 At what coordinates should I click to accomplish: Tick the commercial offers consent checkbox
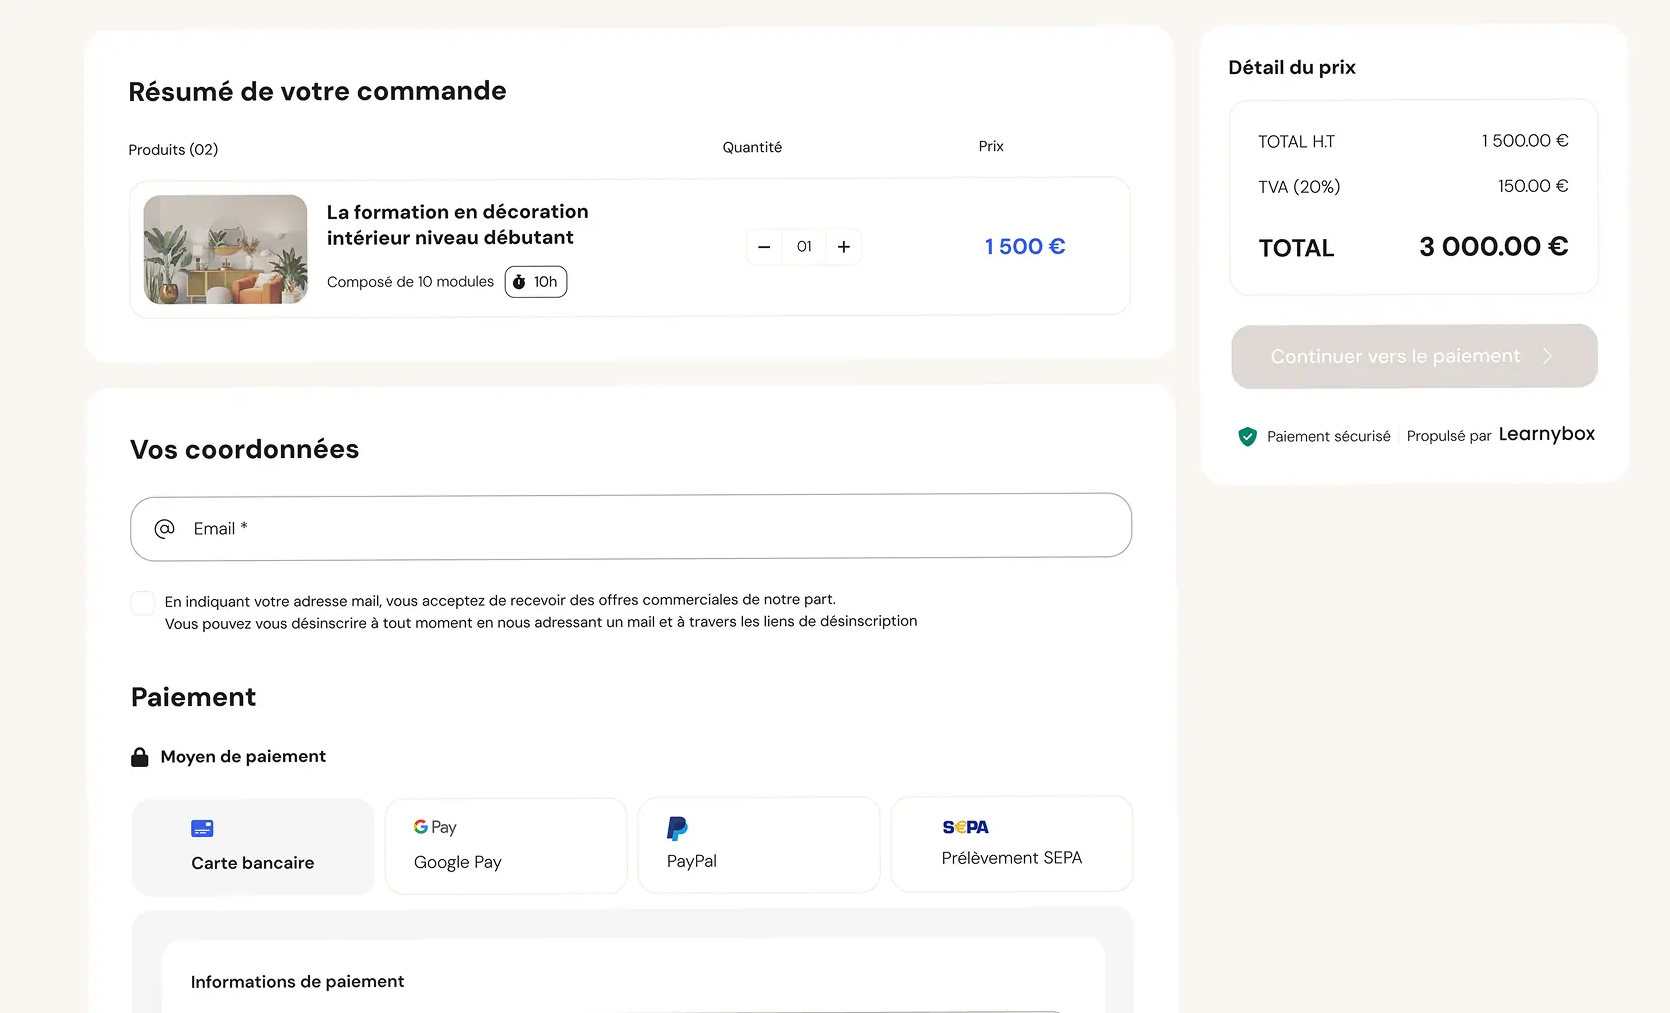[x=143, y=603]
